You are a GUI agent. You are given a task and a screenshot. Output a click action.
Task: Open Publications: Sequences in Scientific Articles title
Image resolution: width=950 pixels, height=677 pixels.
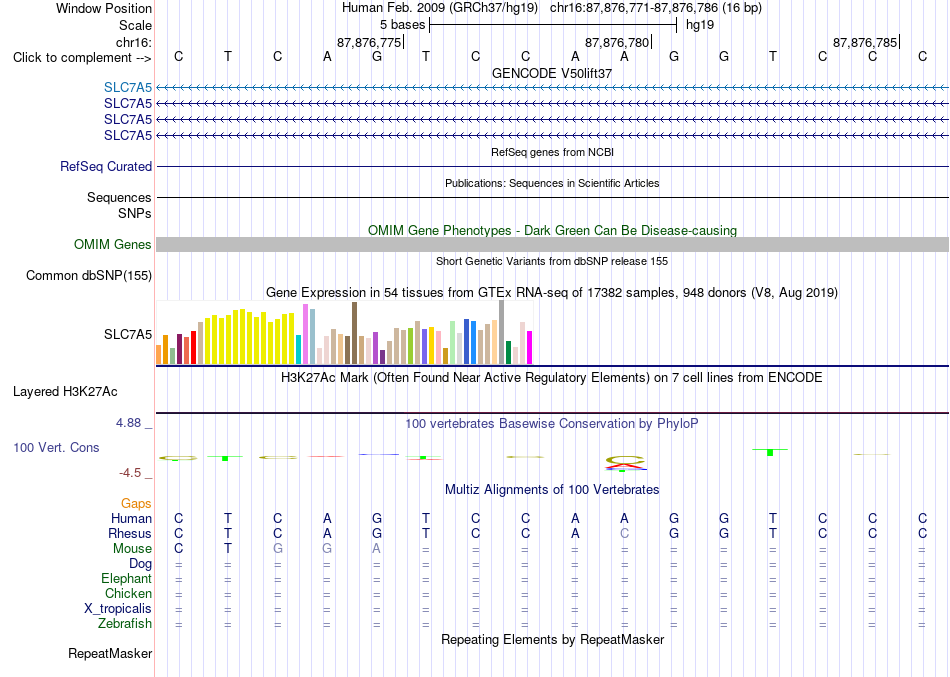coord(552,183)
